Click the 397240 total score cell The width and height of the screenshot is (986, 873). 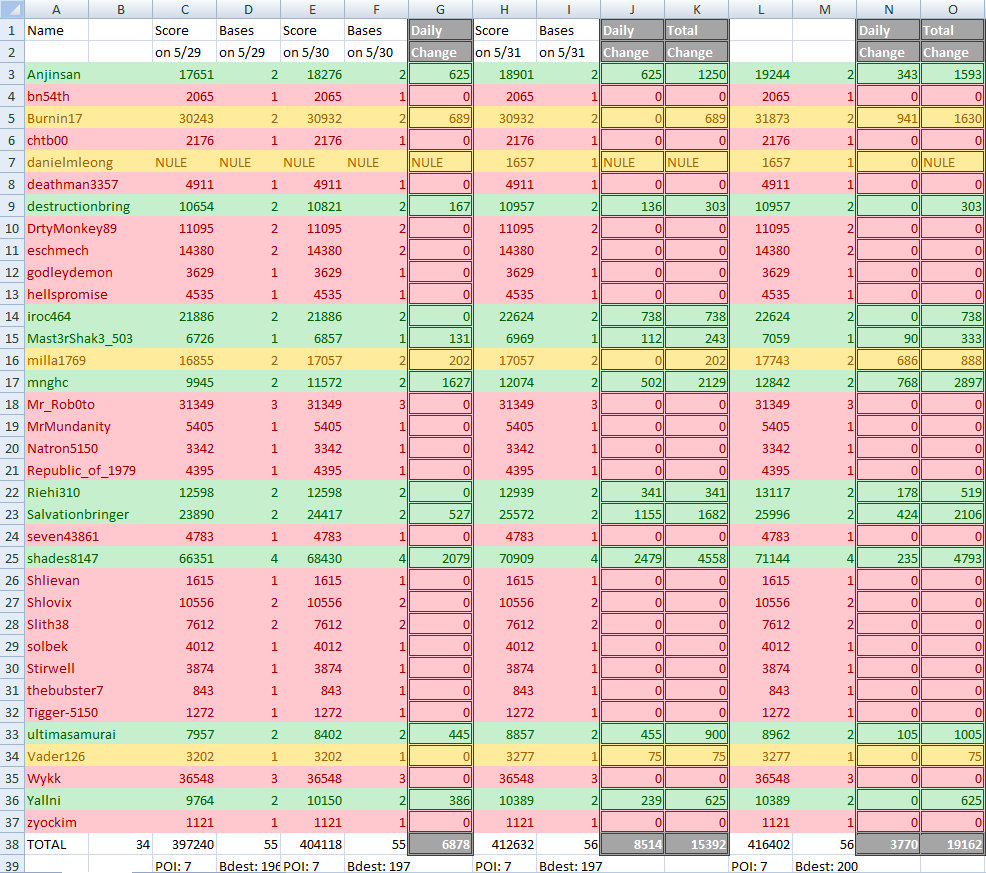(184, 844)
